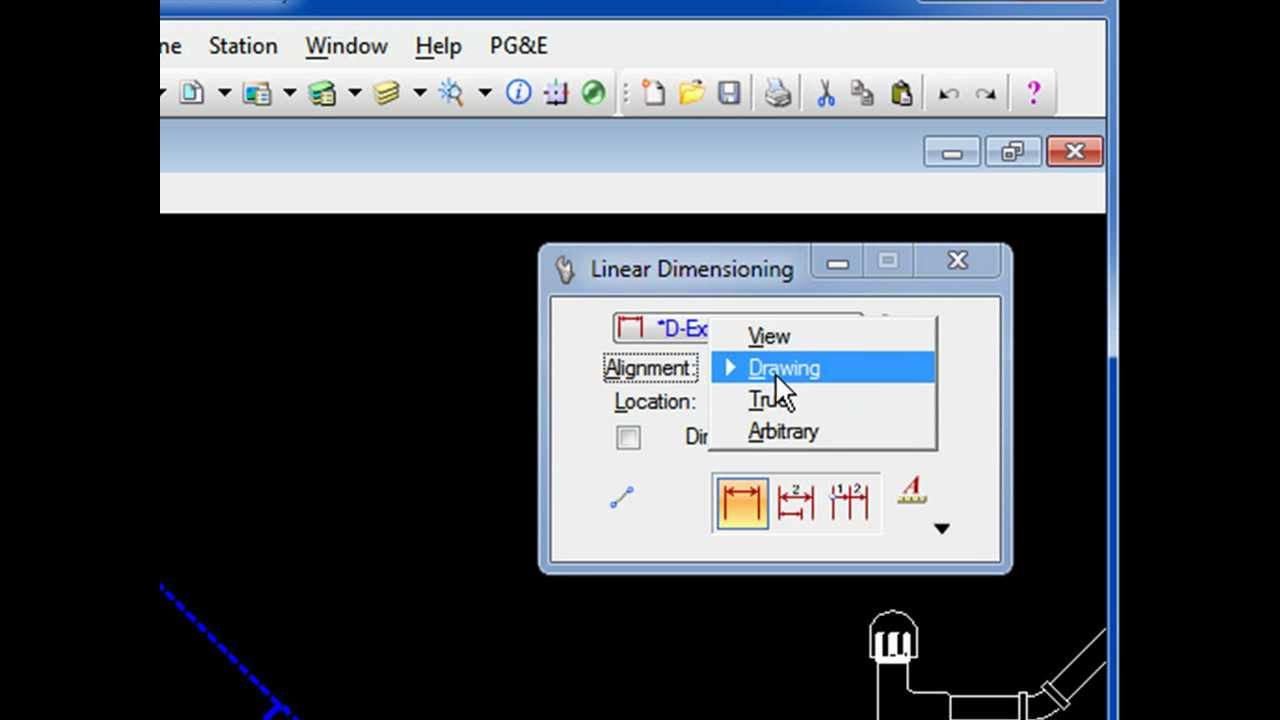The image size is (1280, 720).
Task: Open the Help menu
Action: tap(438, 46)
